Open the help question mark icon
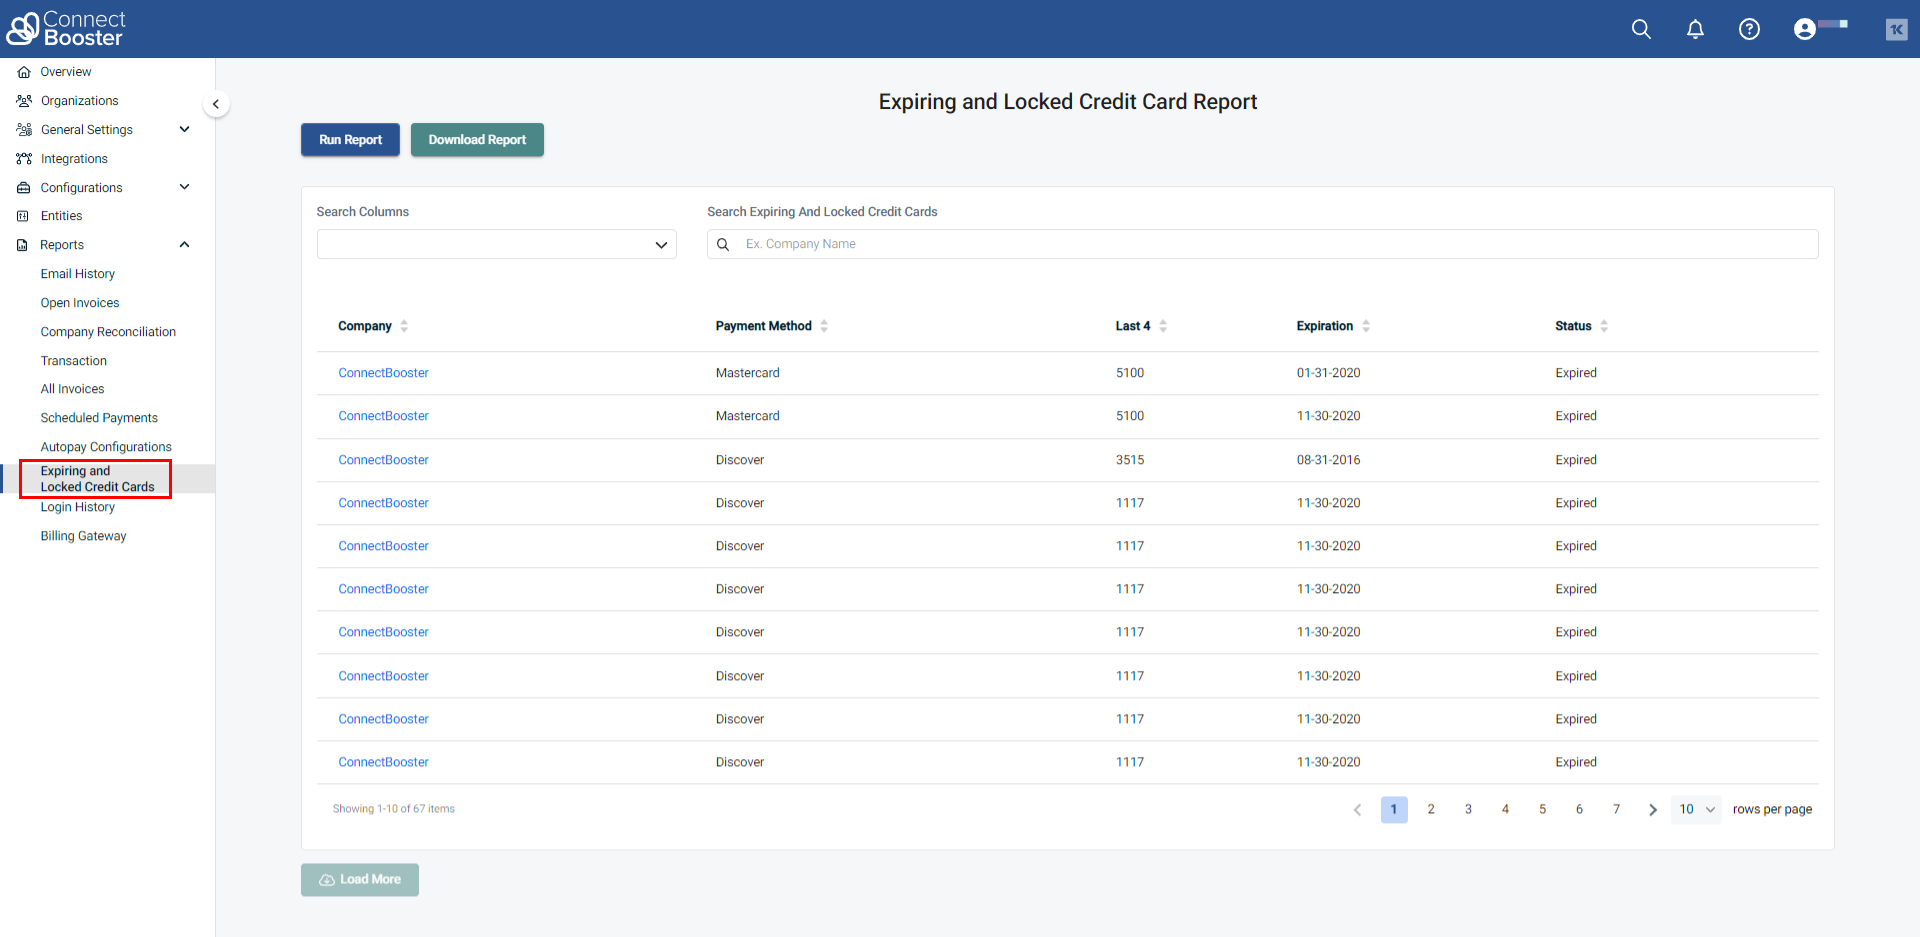This screenshot has height=937, width=1920. (x=1749, y=29)
